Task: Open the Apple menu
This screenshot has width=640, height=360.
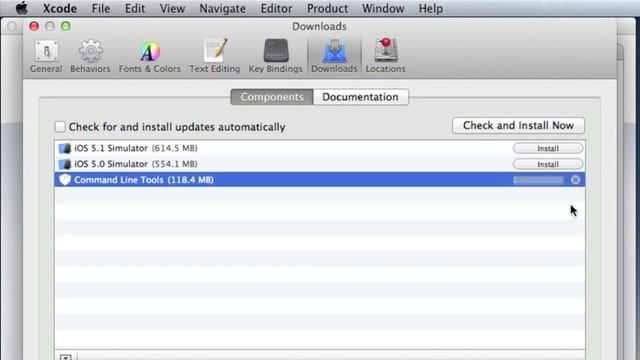Action: click(x=21, y=8)
